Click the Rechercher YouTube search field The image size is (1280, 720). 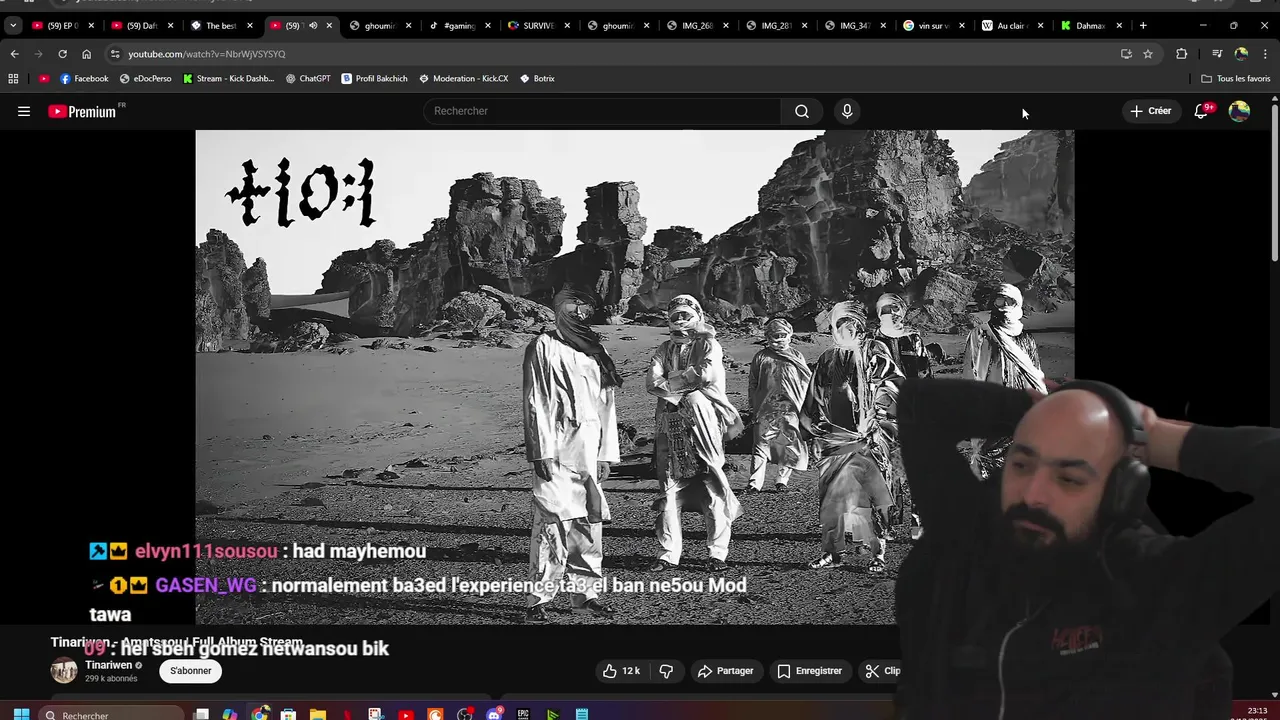[x=603, y=111]
